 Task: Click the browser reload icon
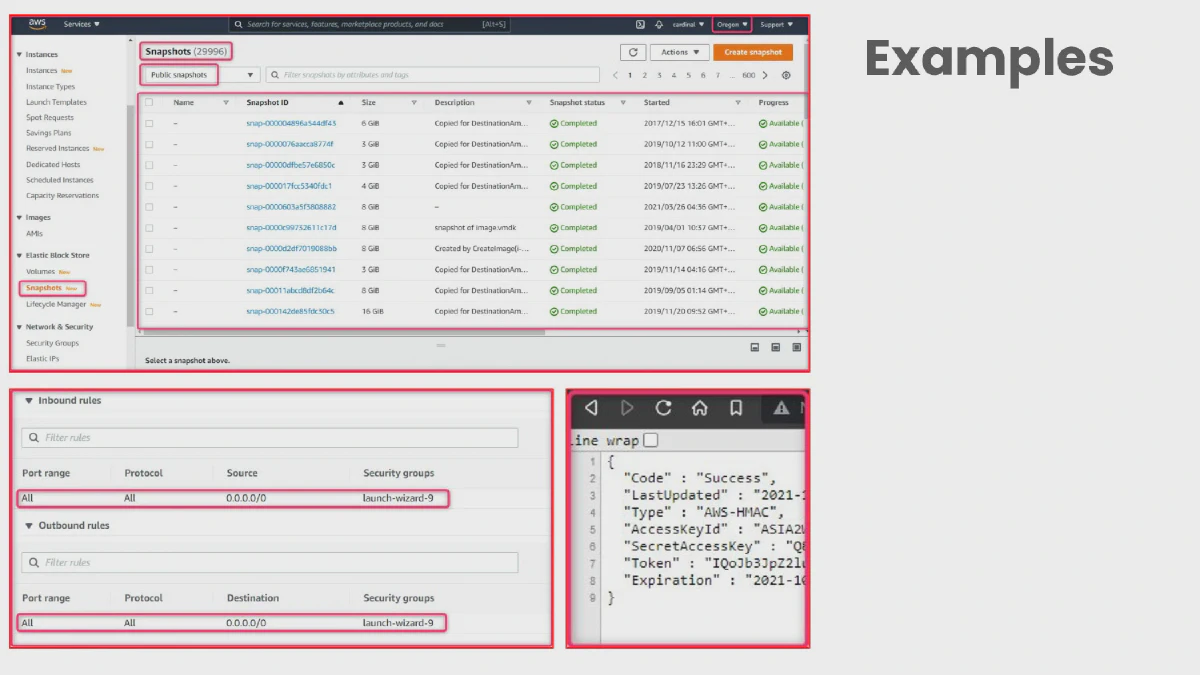tap(663, 408)
